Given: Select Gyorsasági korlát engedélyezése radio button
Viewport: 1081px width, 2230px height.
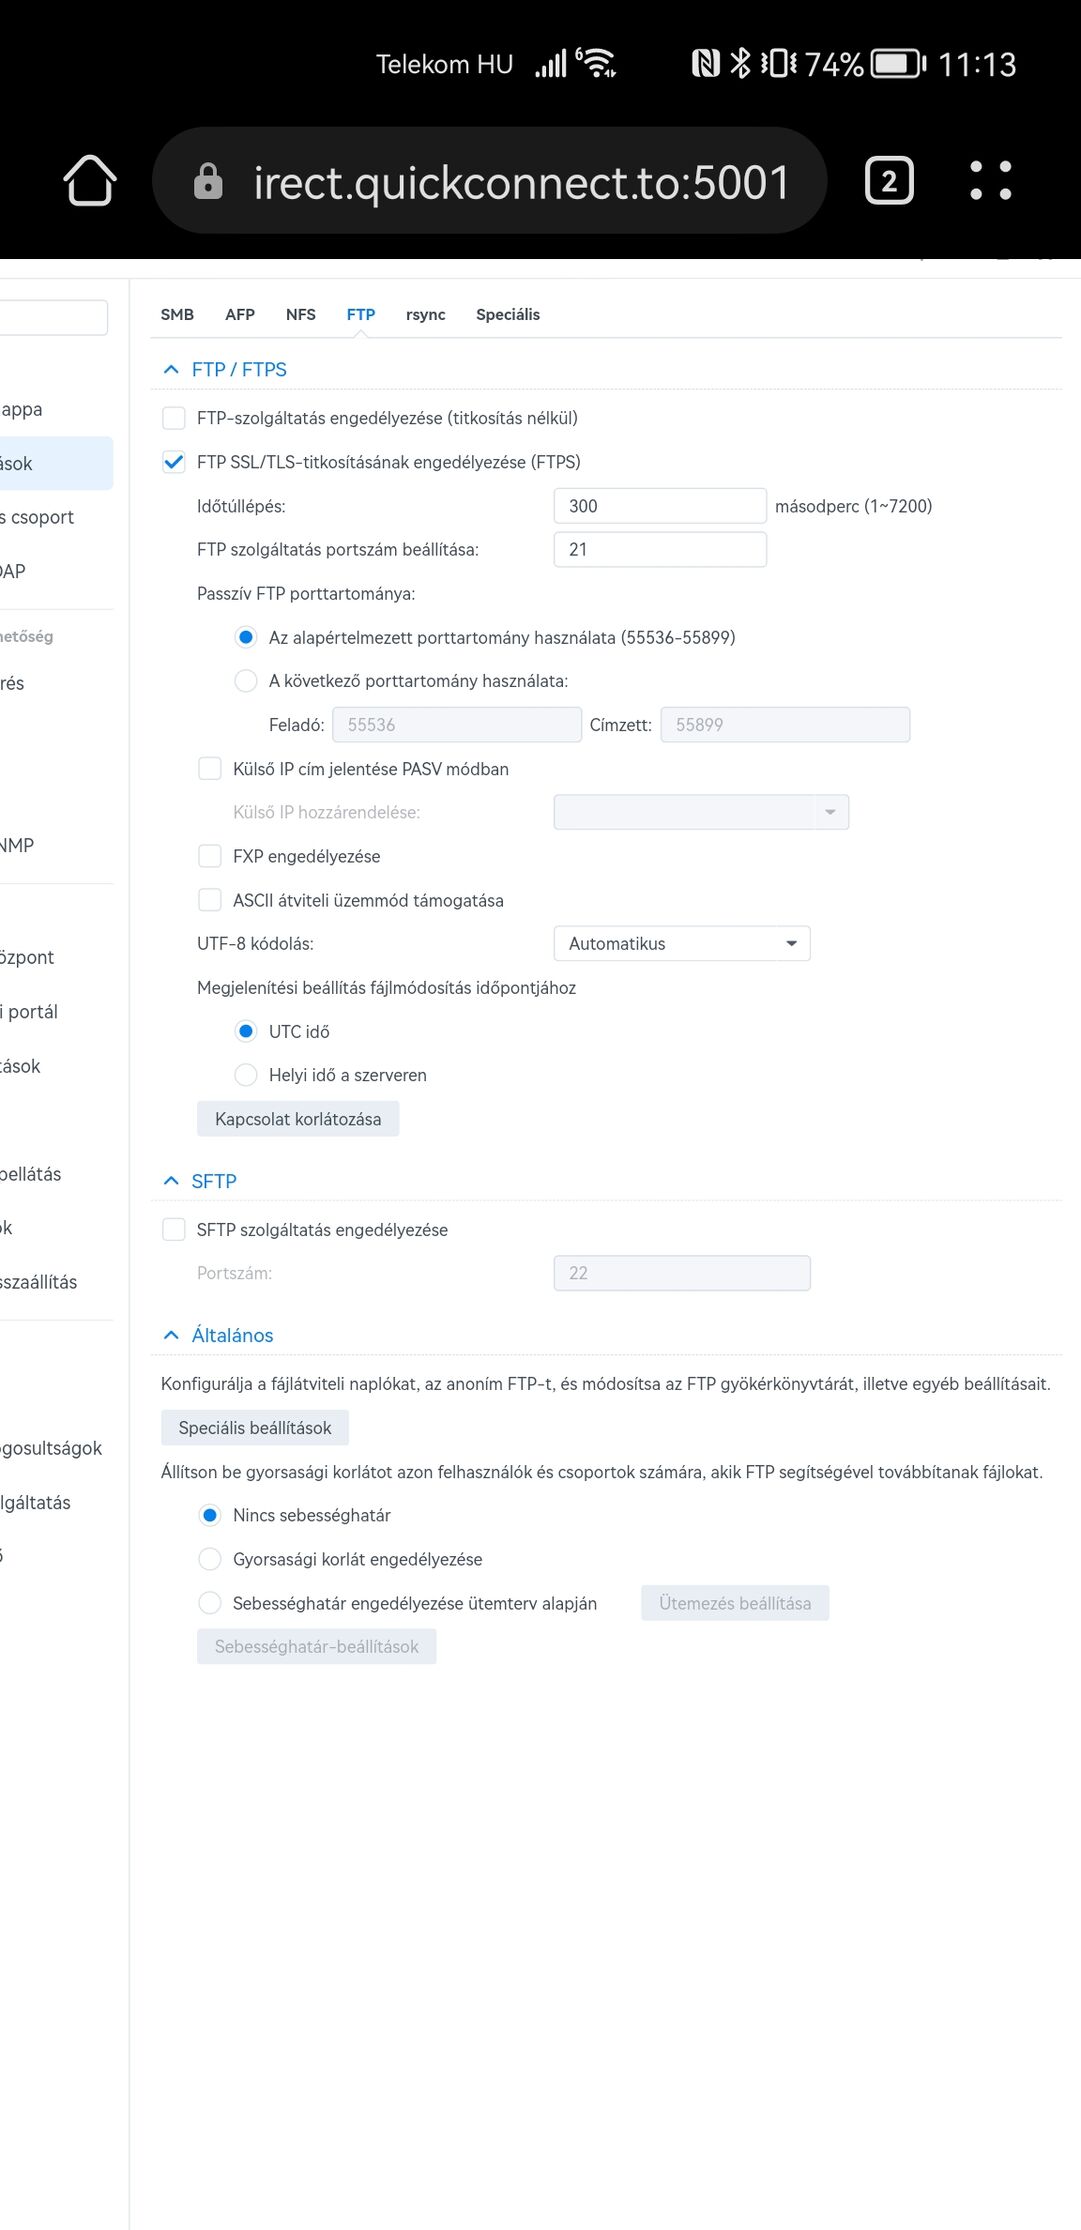Looking at the screenshot, I should (x=210, y=1559).
